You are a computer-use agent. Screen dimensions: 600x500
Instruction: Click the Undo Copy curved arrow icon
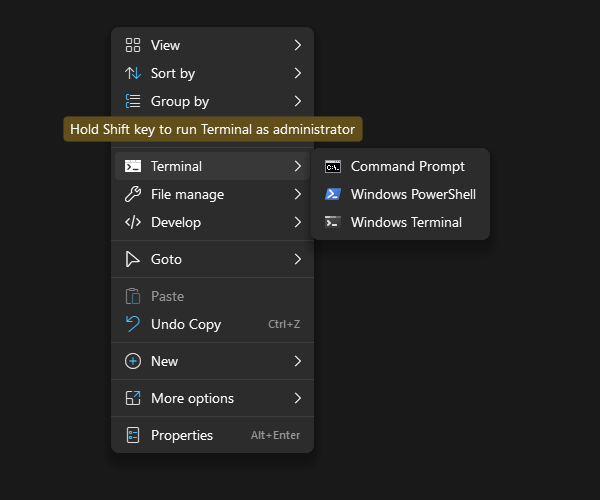click(132, 324)
